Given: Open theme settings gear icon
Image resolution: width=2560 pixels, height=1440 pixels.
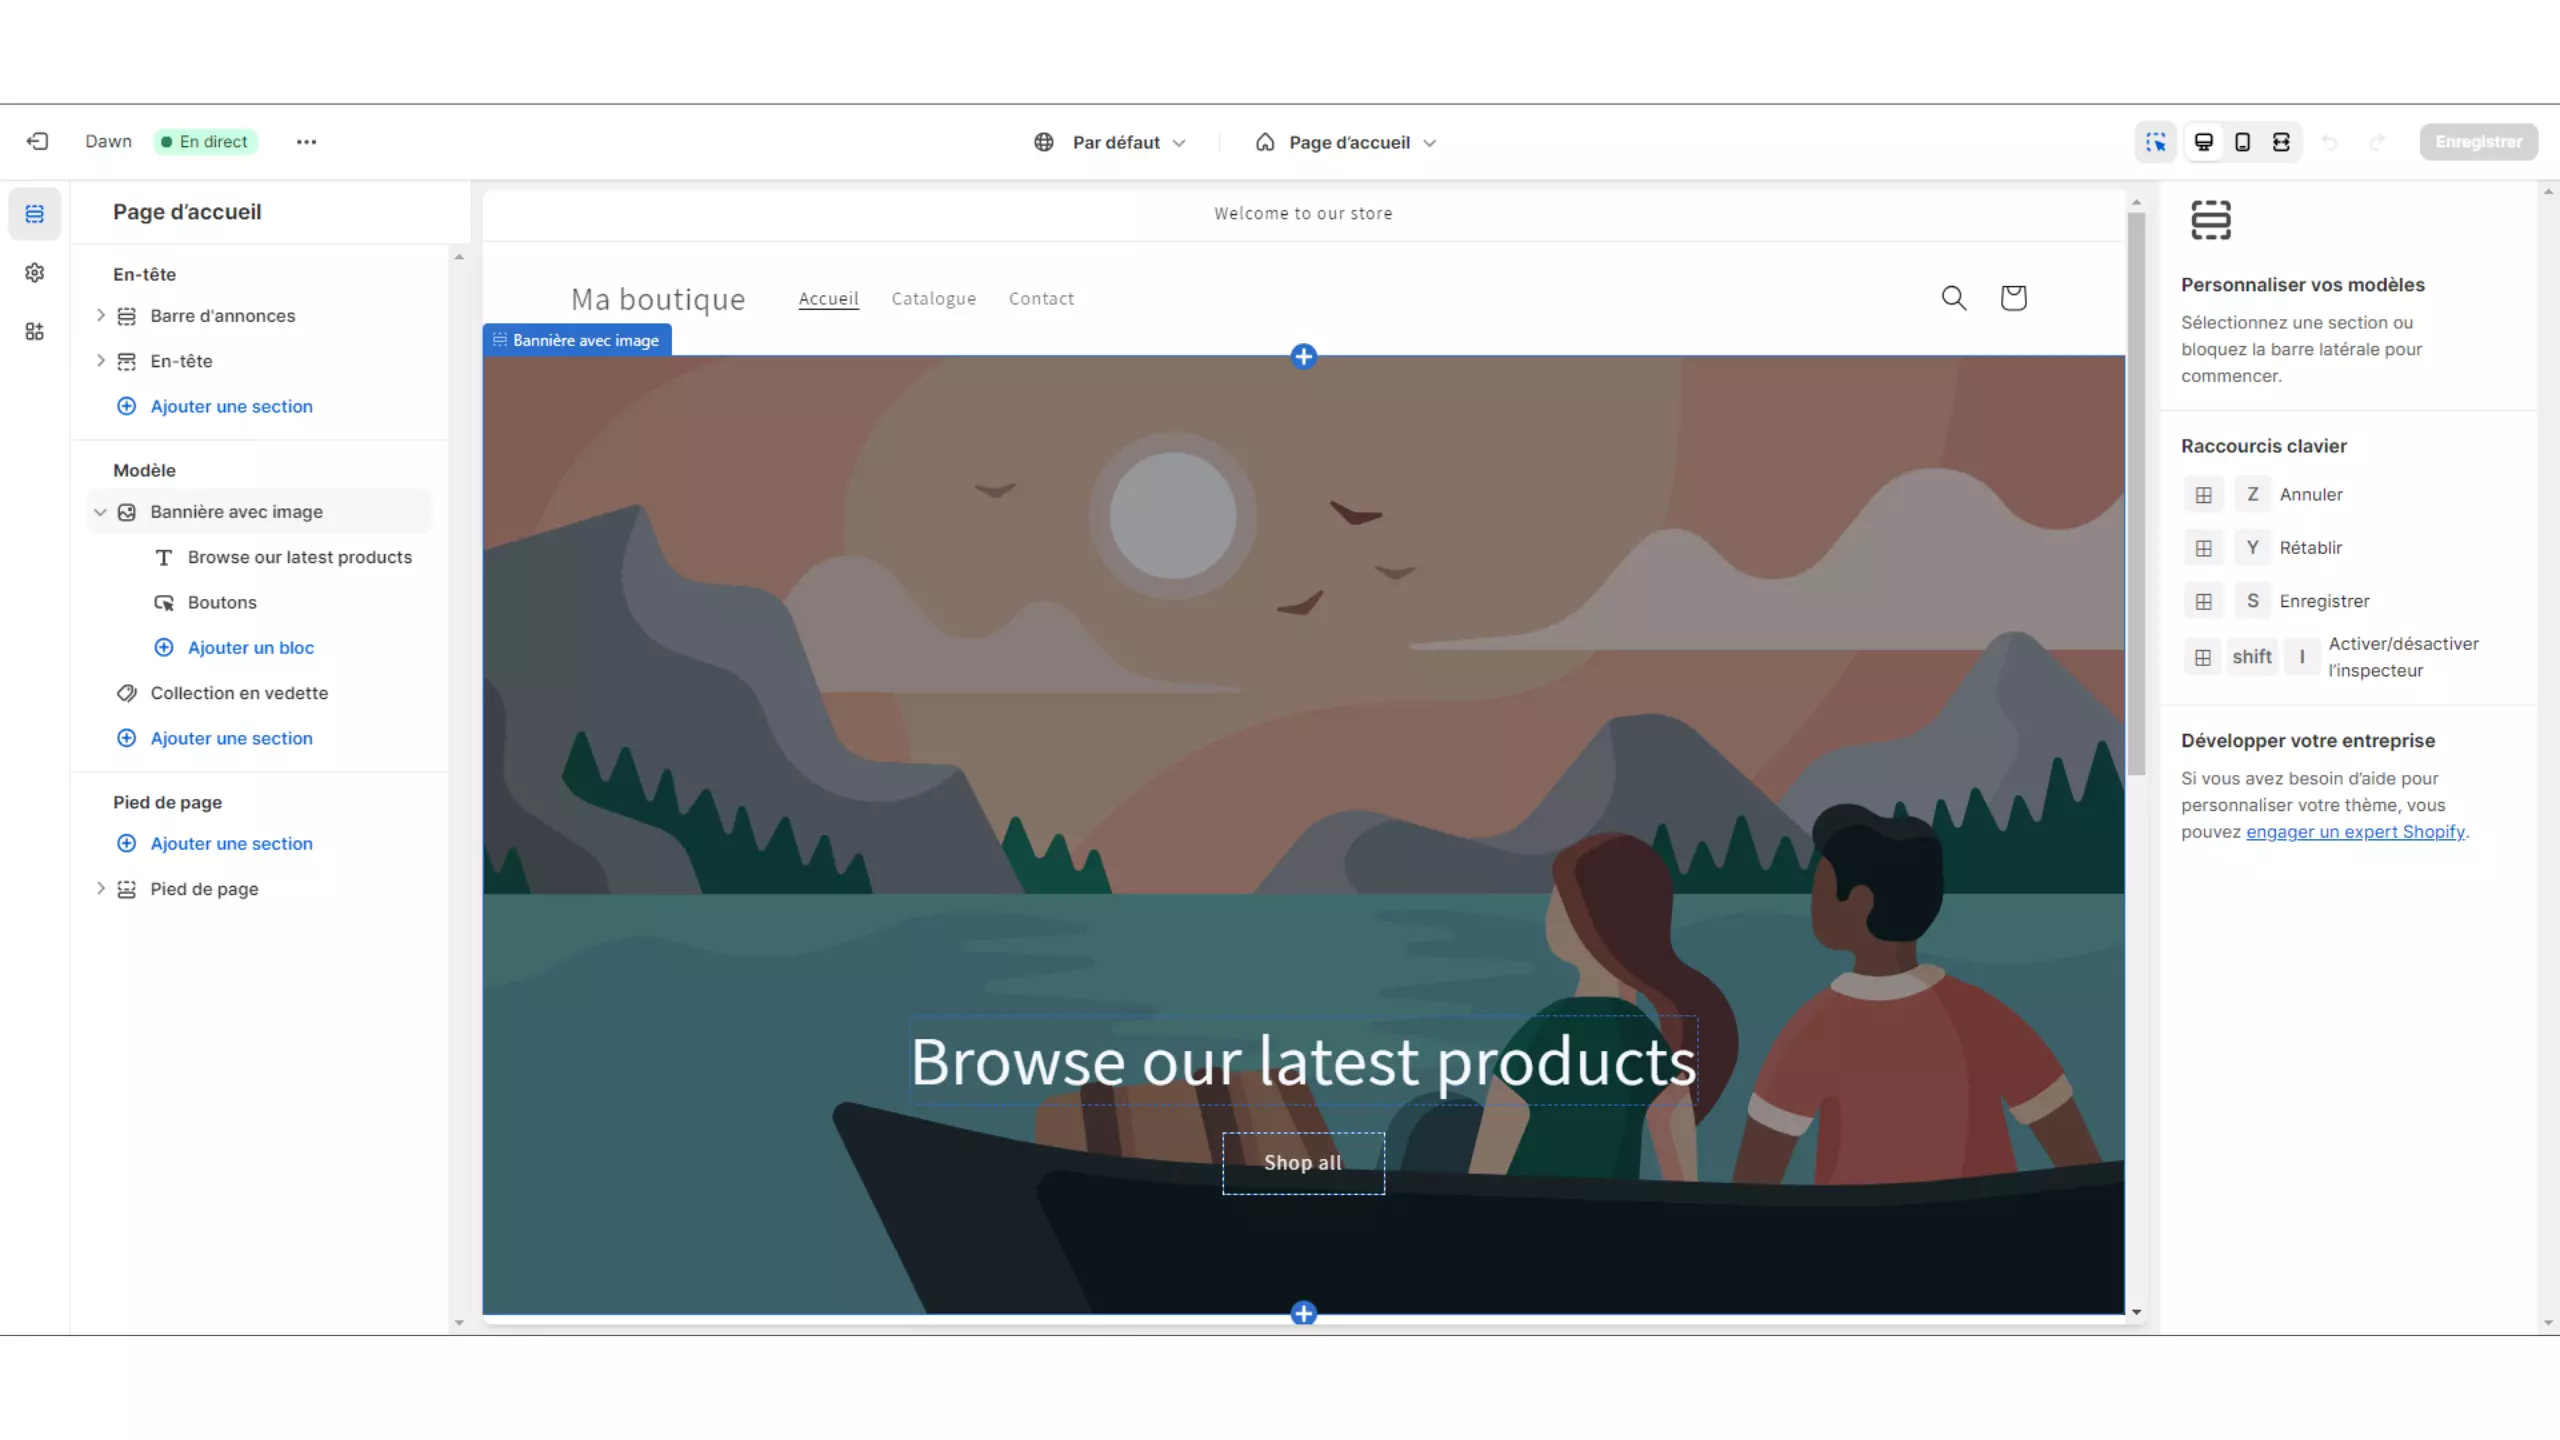Looking at the screenshot, I should click(x=35, y=273).
